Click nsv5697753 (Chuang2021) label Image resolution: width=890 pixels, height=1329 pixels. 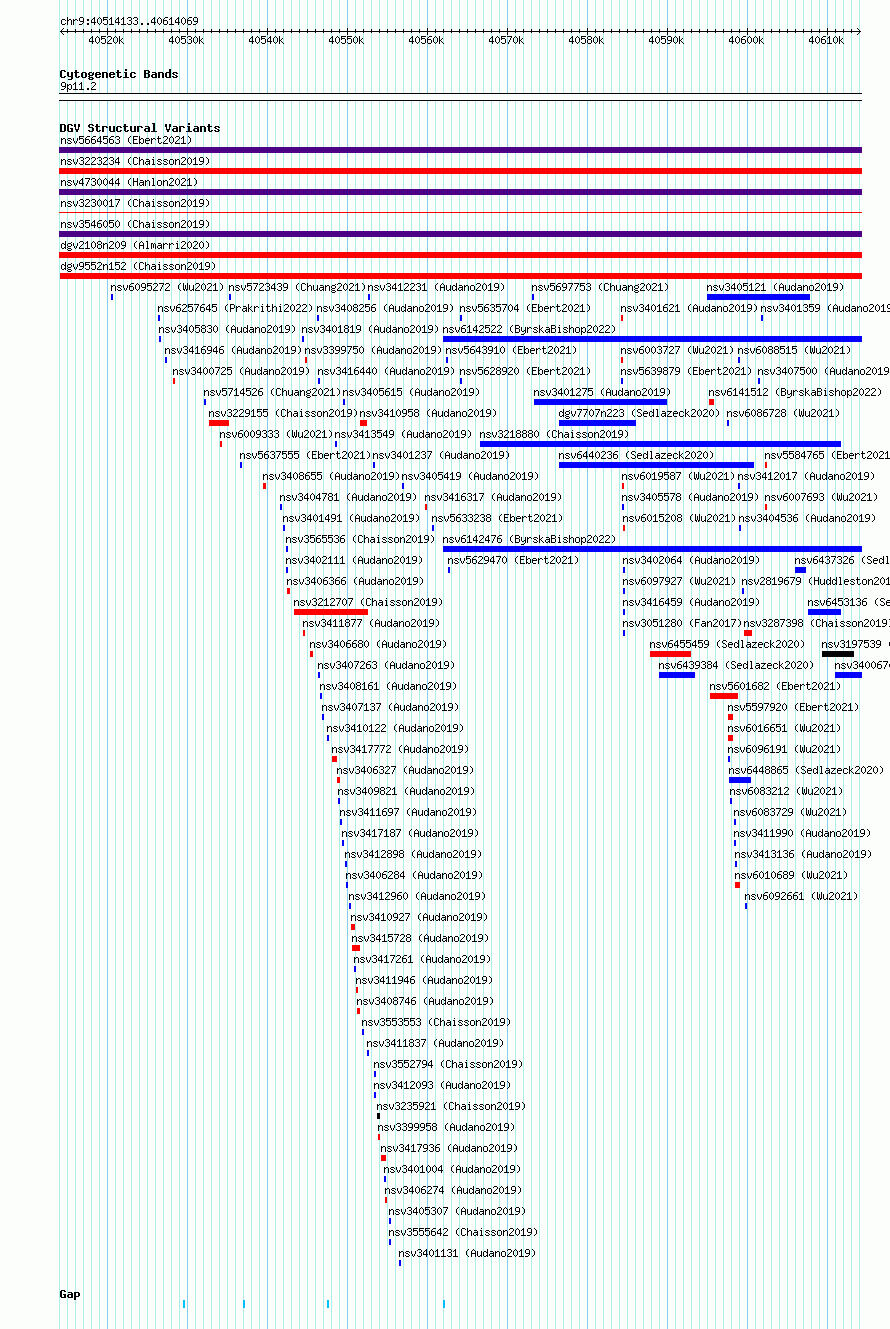tap(600, 288)
